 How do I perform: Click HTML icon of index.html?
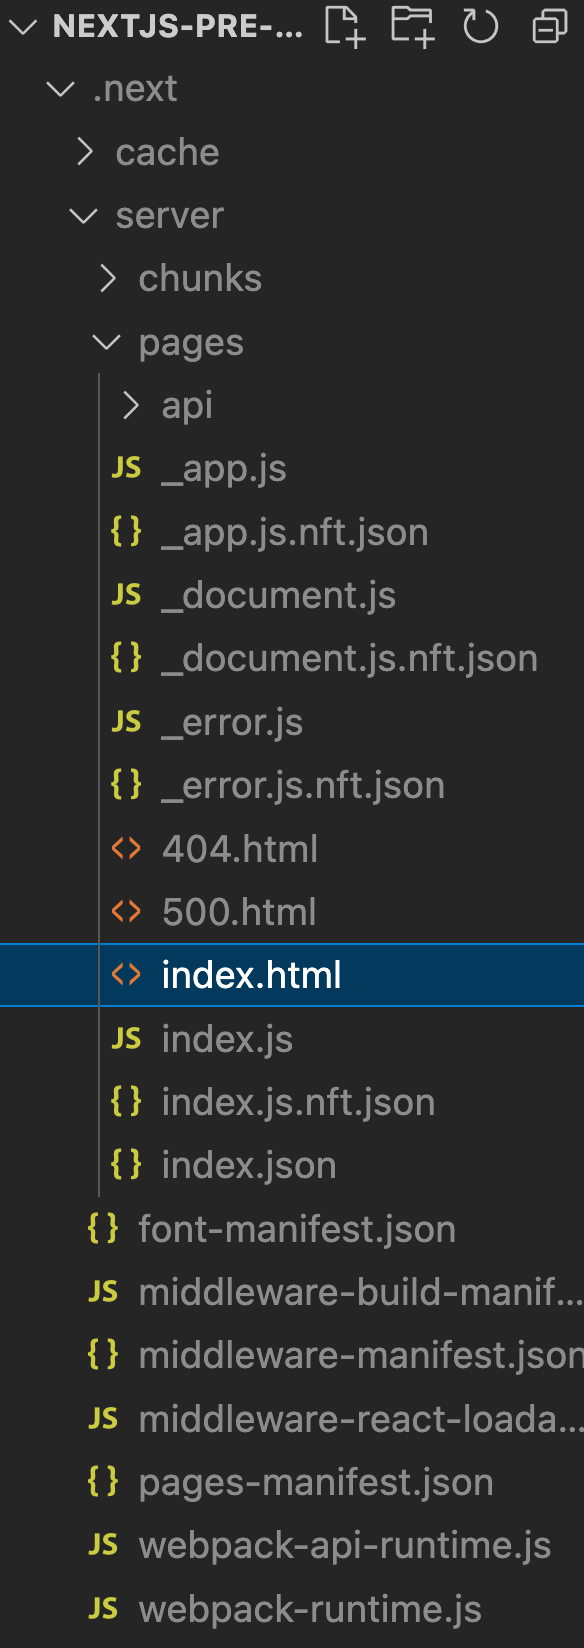point(126,975)
